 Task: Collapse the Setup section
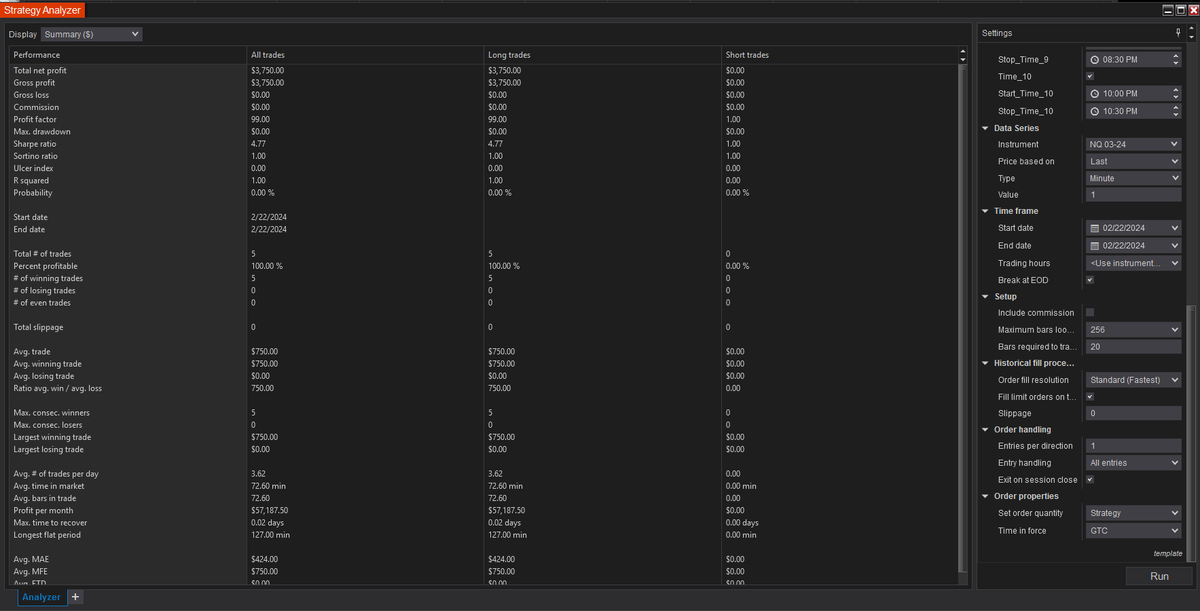coord(985,296)
